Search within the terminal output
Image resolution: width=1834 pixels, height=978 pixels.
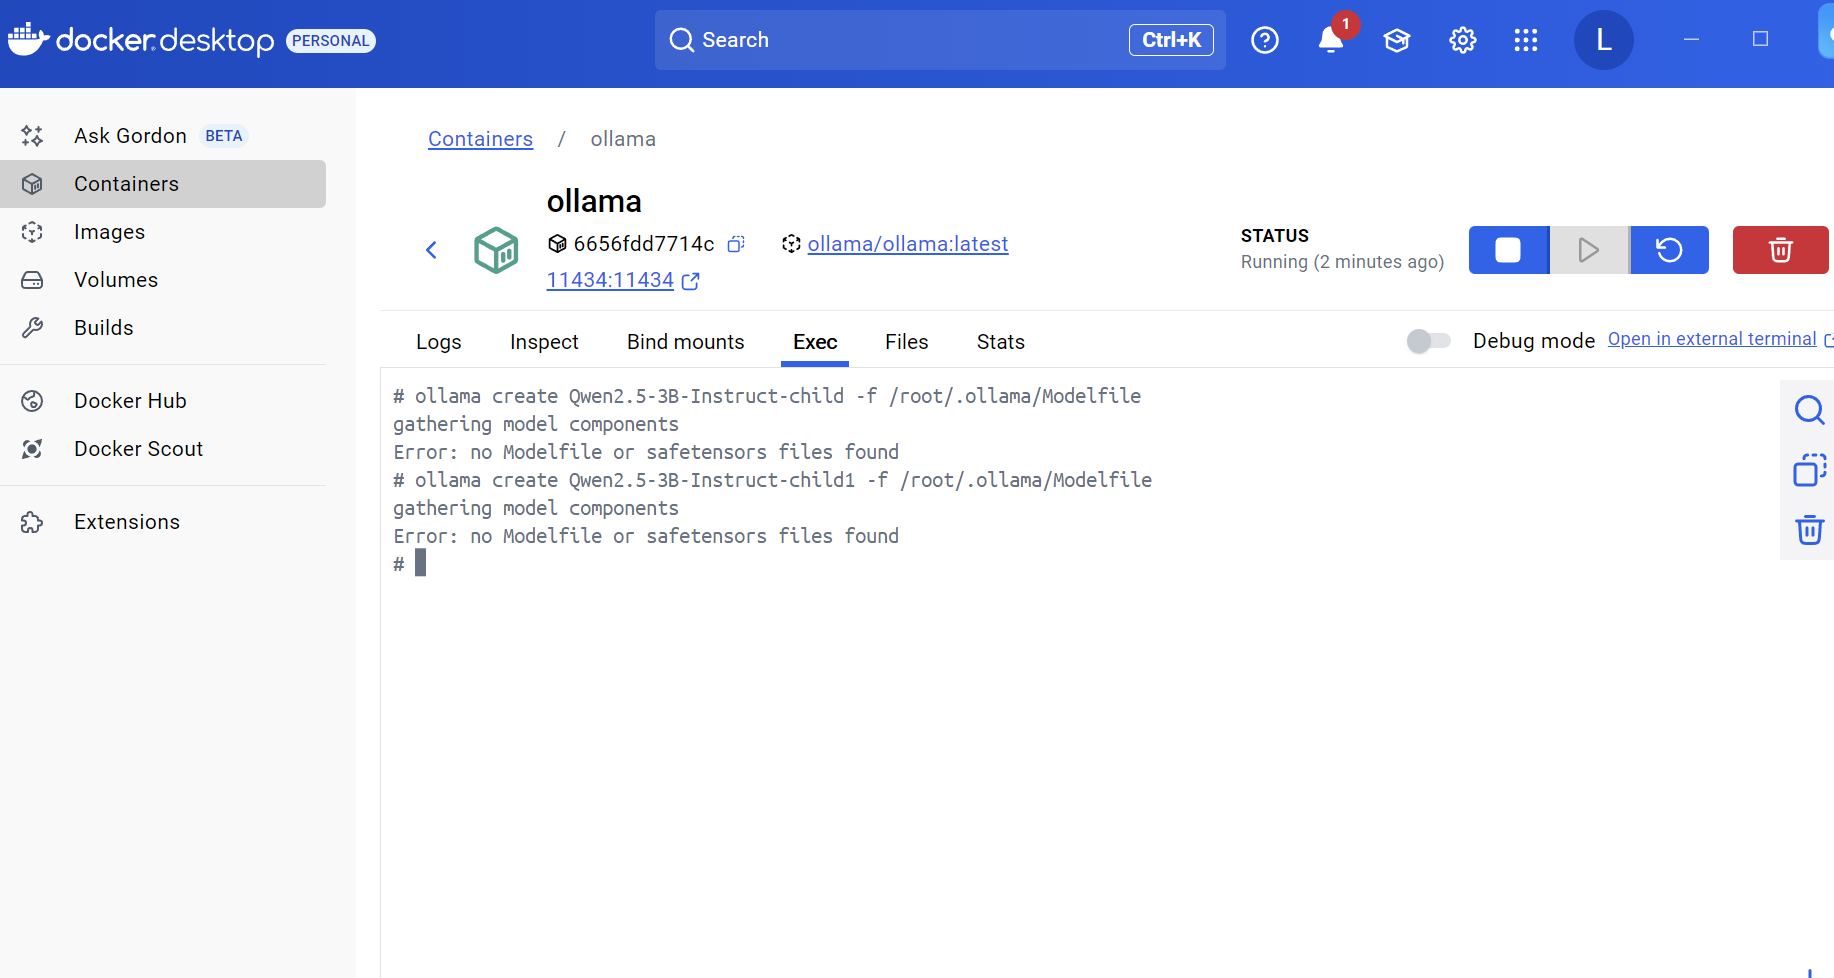(1808, 410)
